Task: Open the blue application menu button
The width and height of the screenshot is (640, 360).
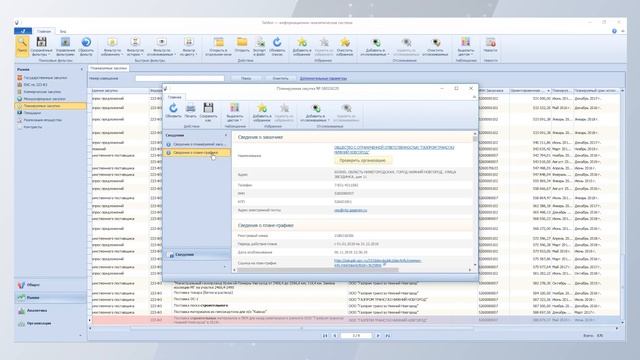Action: [23, 31]
